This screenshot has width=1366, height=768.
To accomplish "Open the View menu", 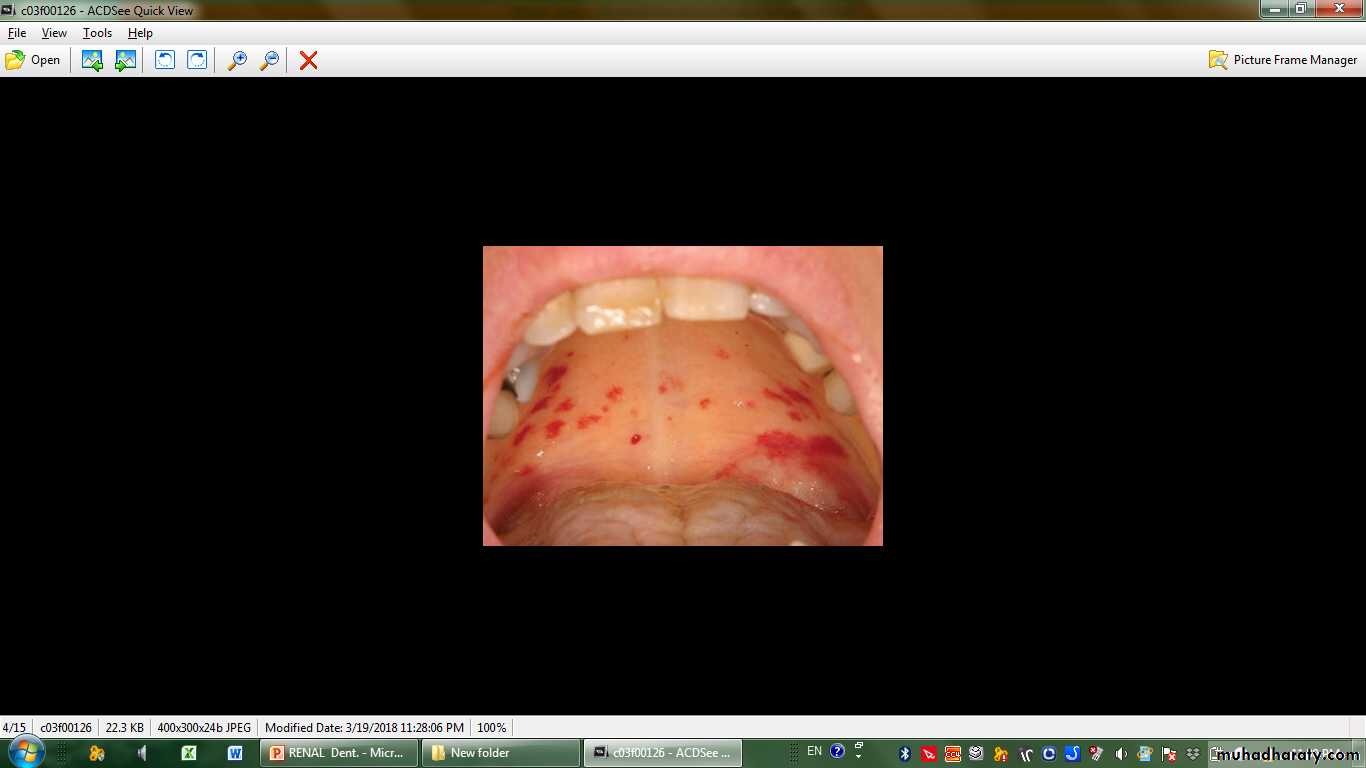I will [x=54, y=33].
